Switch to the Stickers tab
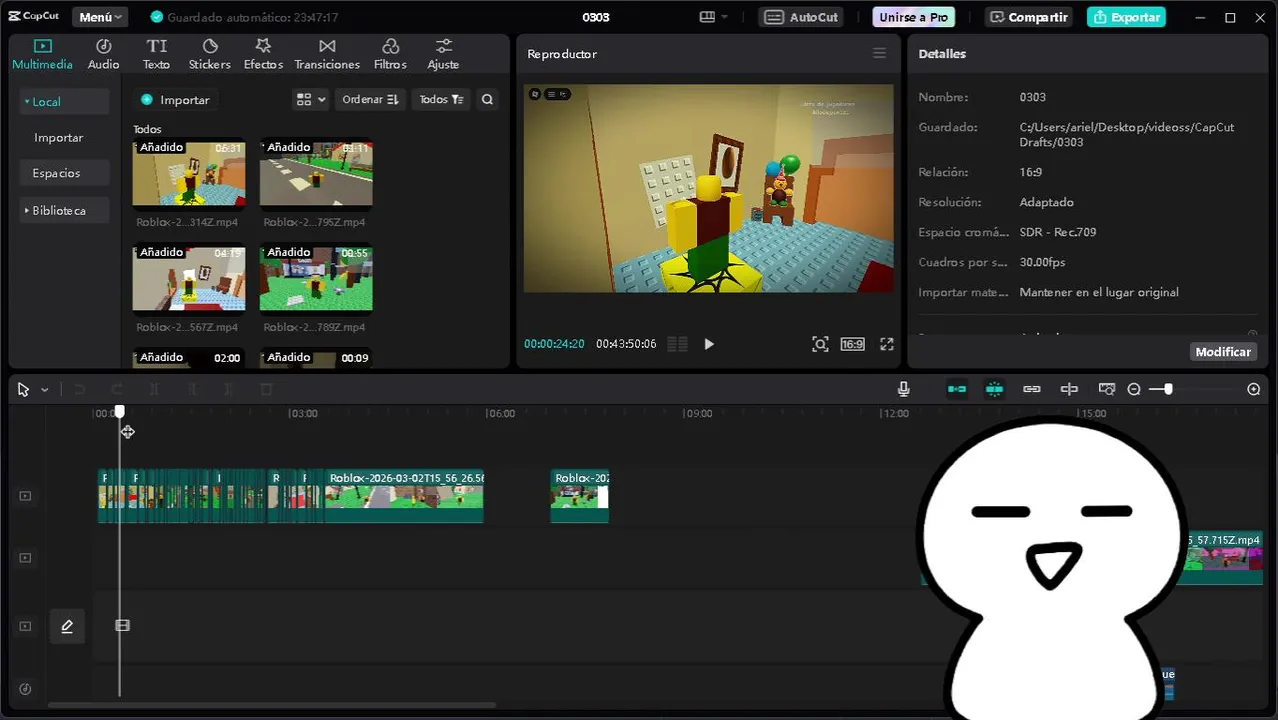Viewport: 1278px width, 720px height. tap(210, 54)
